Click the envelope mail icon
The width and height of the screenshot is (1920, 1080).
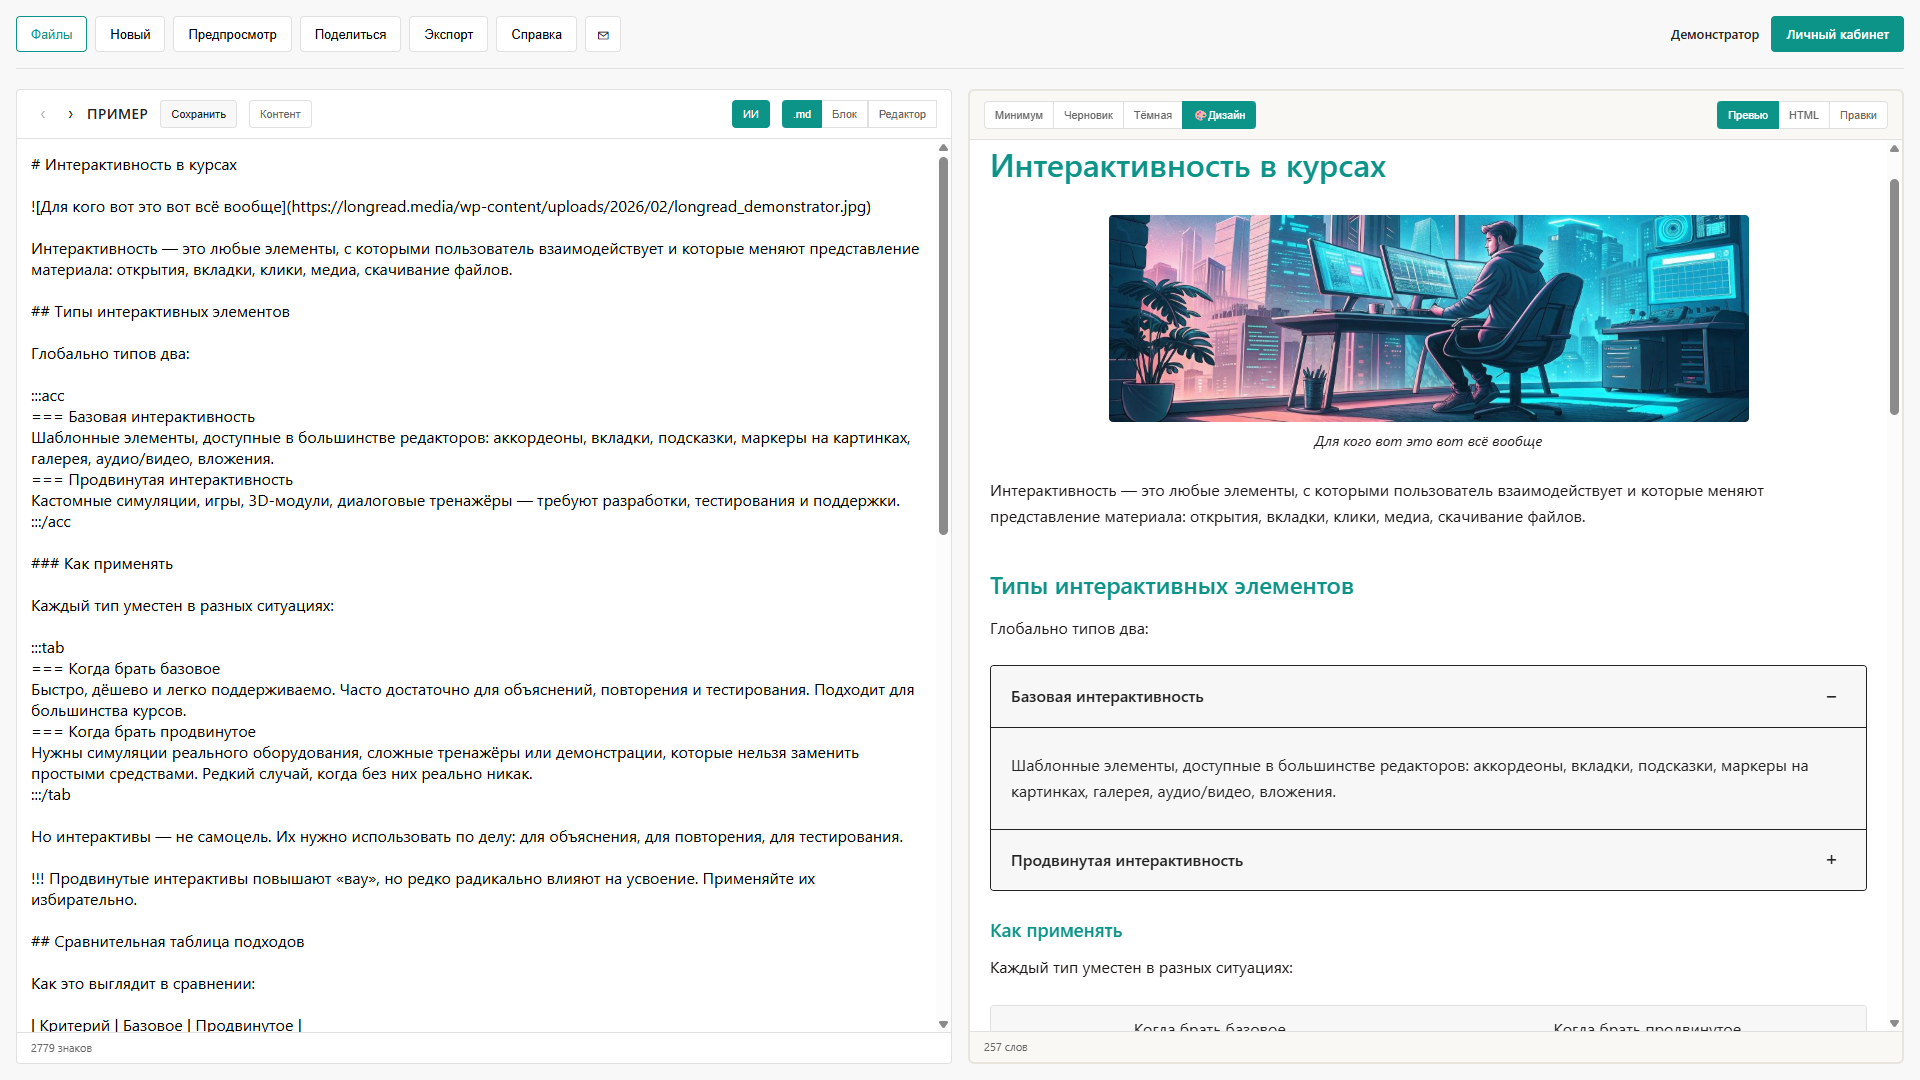(x=603, y=35)
